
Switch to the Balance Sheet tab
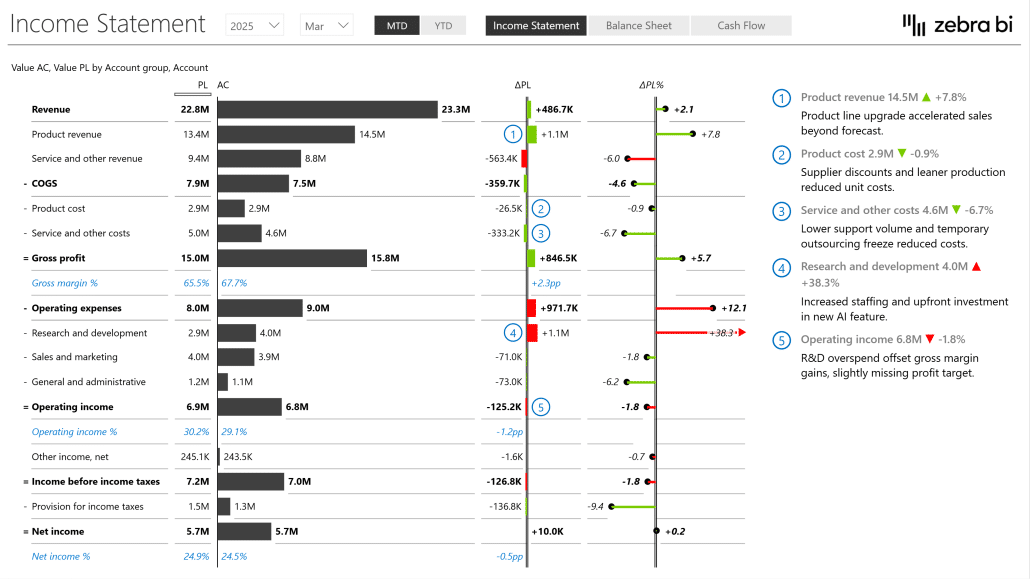click(638, 26)
